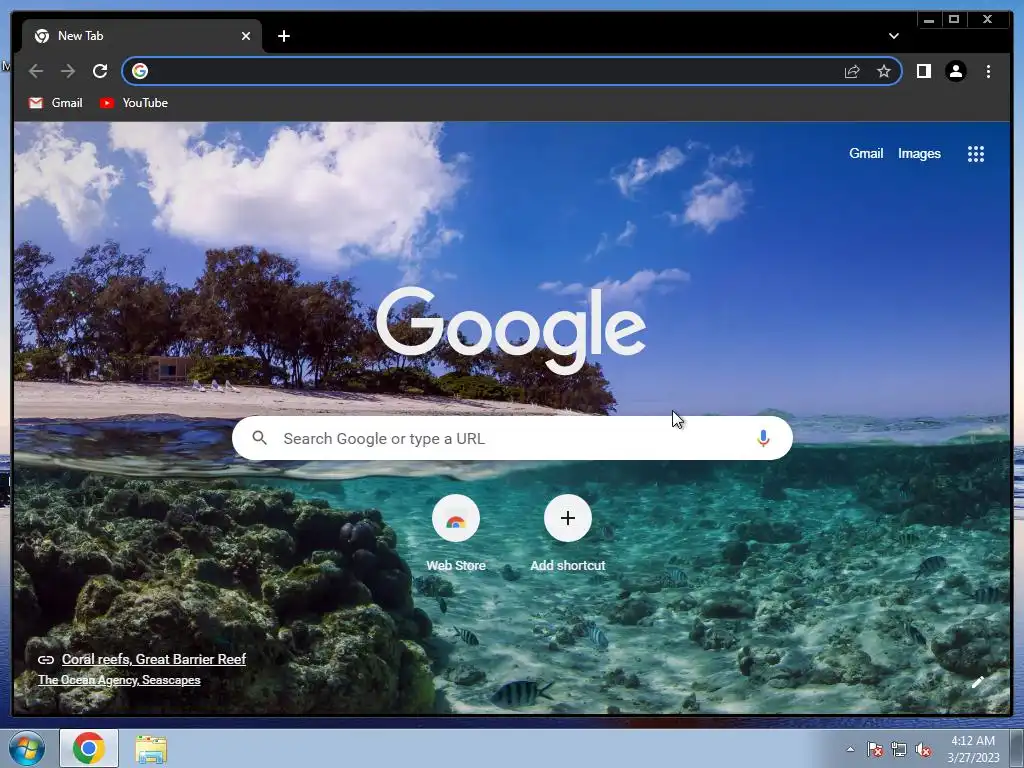Maximize the Chrome window
The height and width of the screenshot is (768, 1024).
(x=954, y=20)
